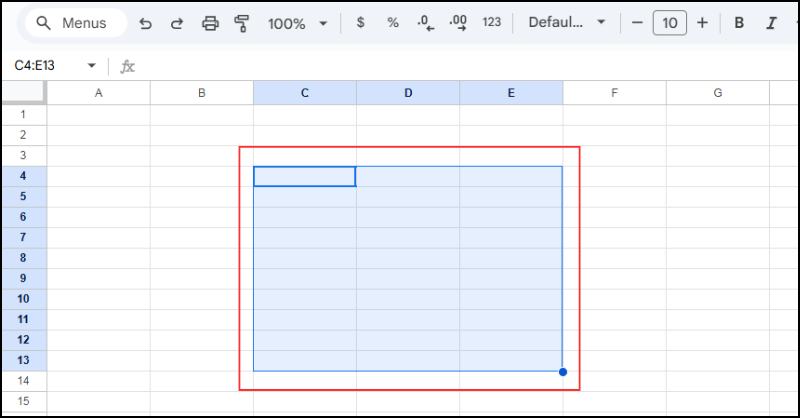Open the 123 more formats menu
This screenshot has width=800, height=418.
click(491, 23)
